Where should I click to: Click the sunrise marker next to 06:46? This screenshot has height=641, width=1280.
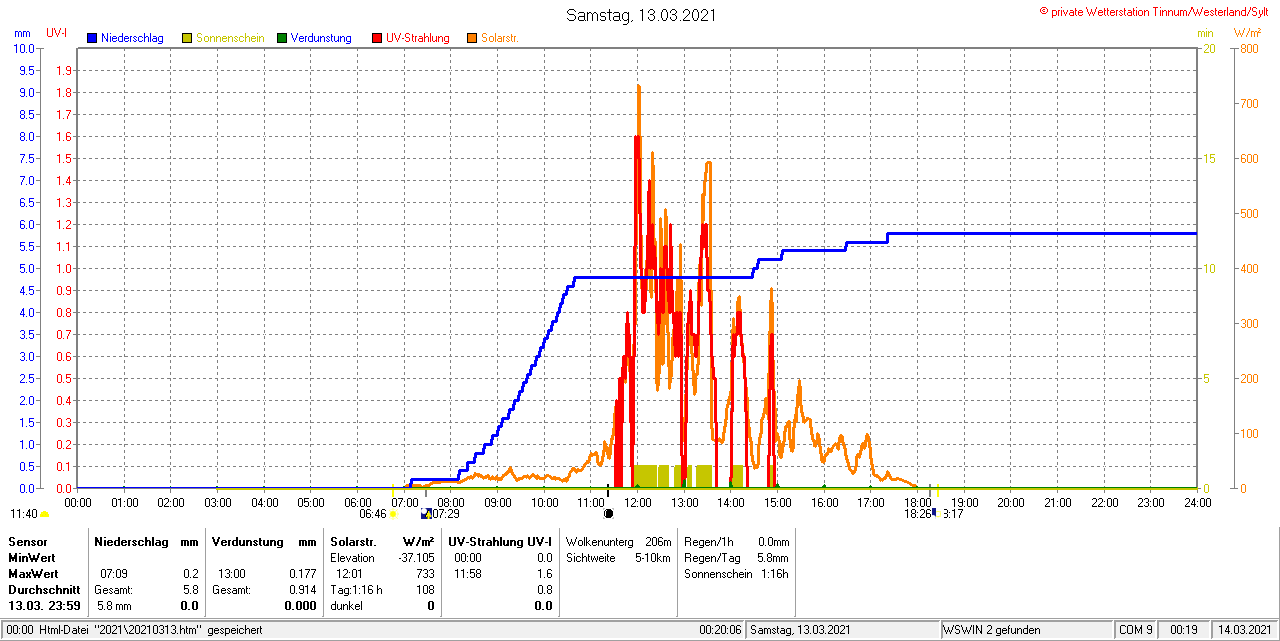click(x=393, y=514)
